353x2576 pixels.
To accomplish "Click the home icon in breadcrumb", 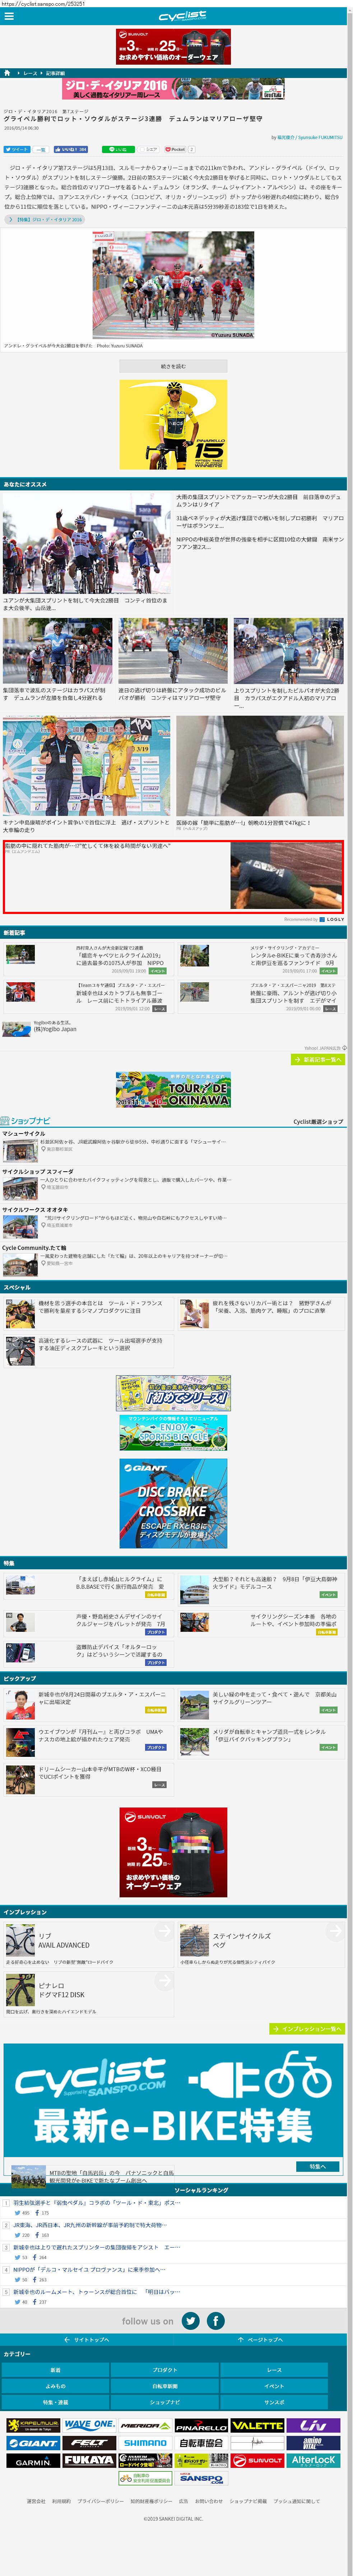I will click(x=7, y=73).
